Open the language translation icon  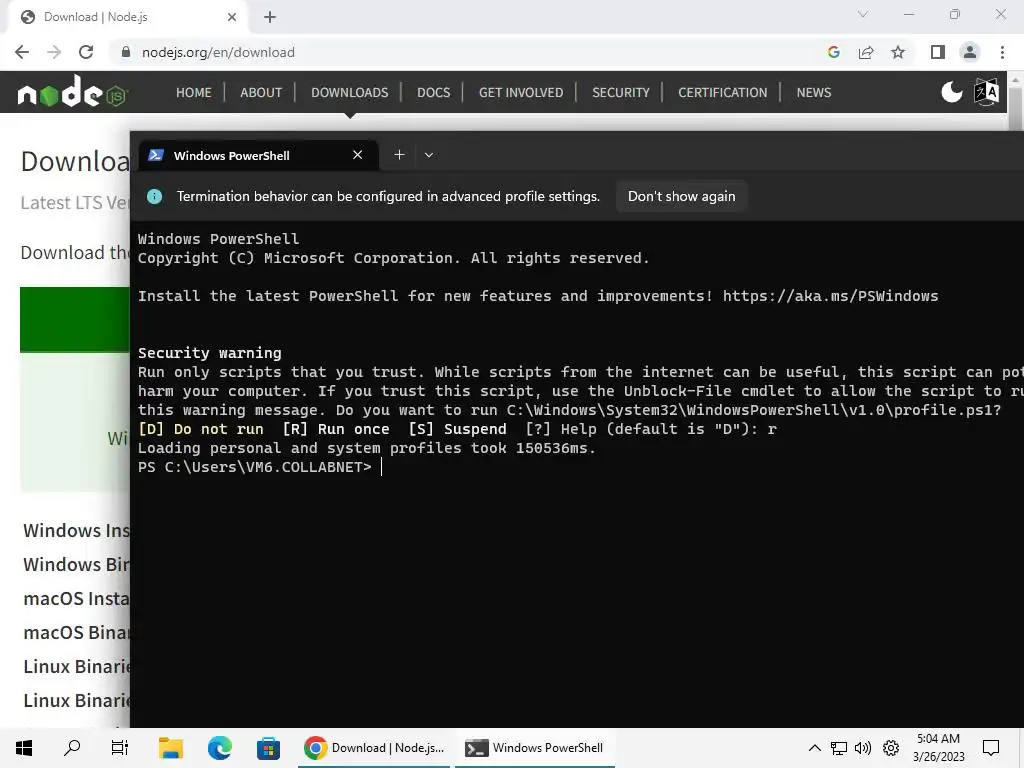point(986,92)
